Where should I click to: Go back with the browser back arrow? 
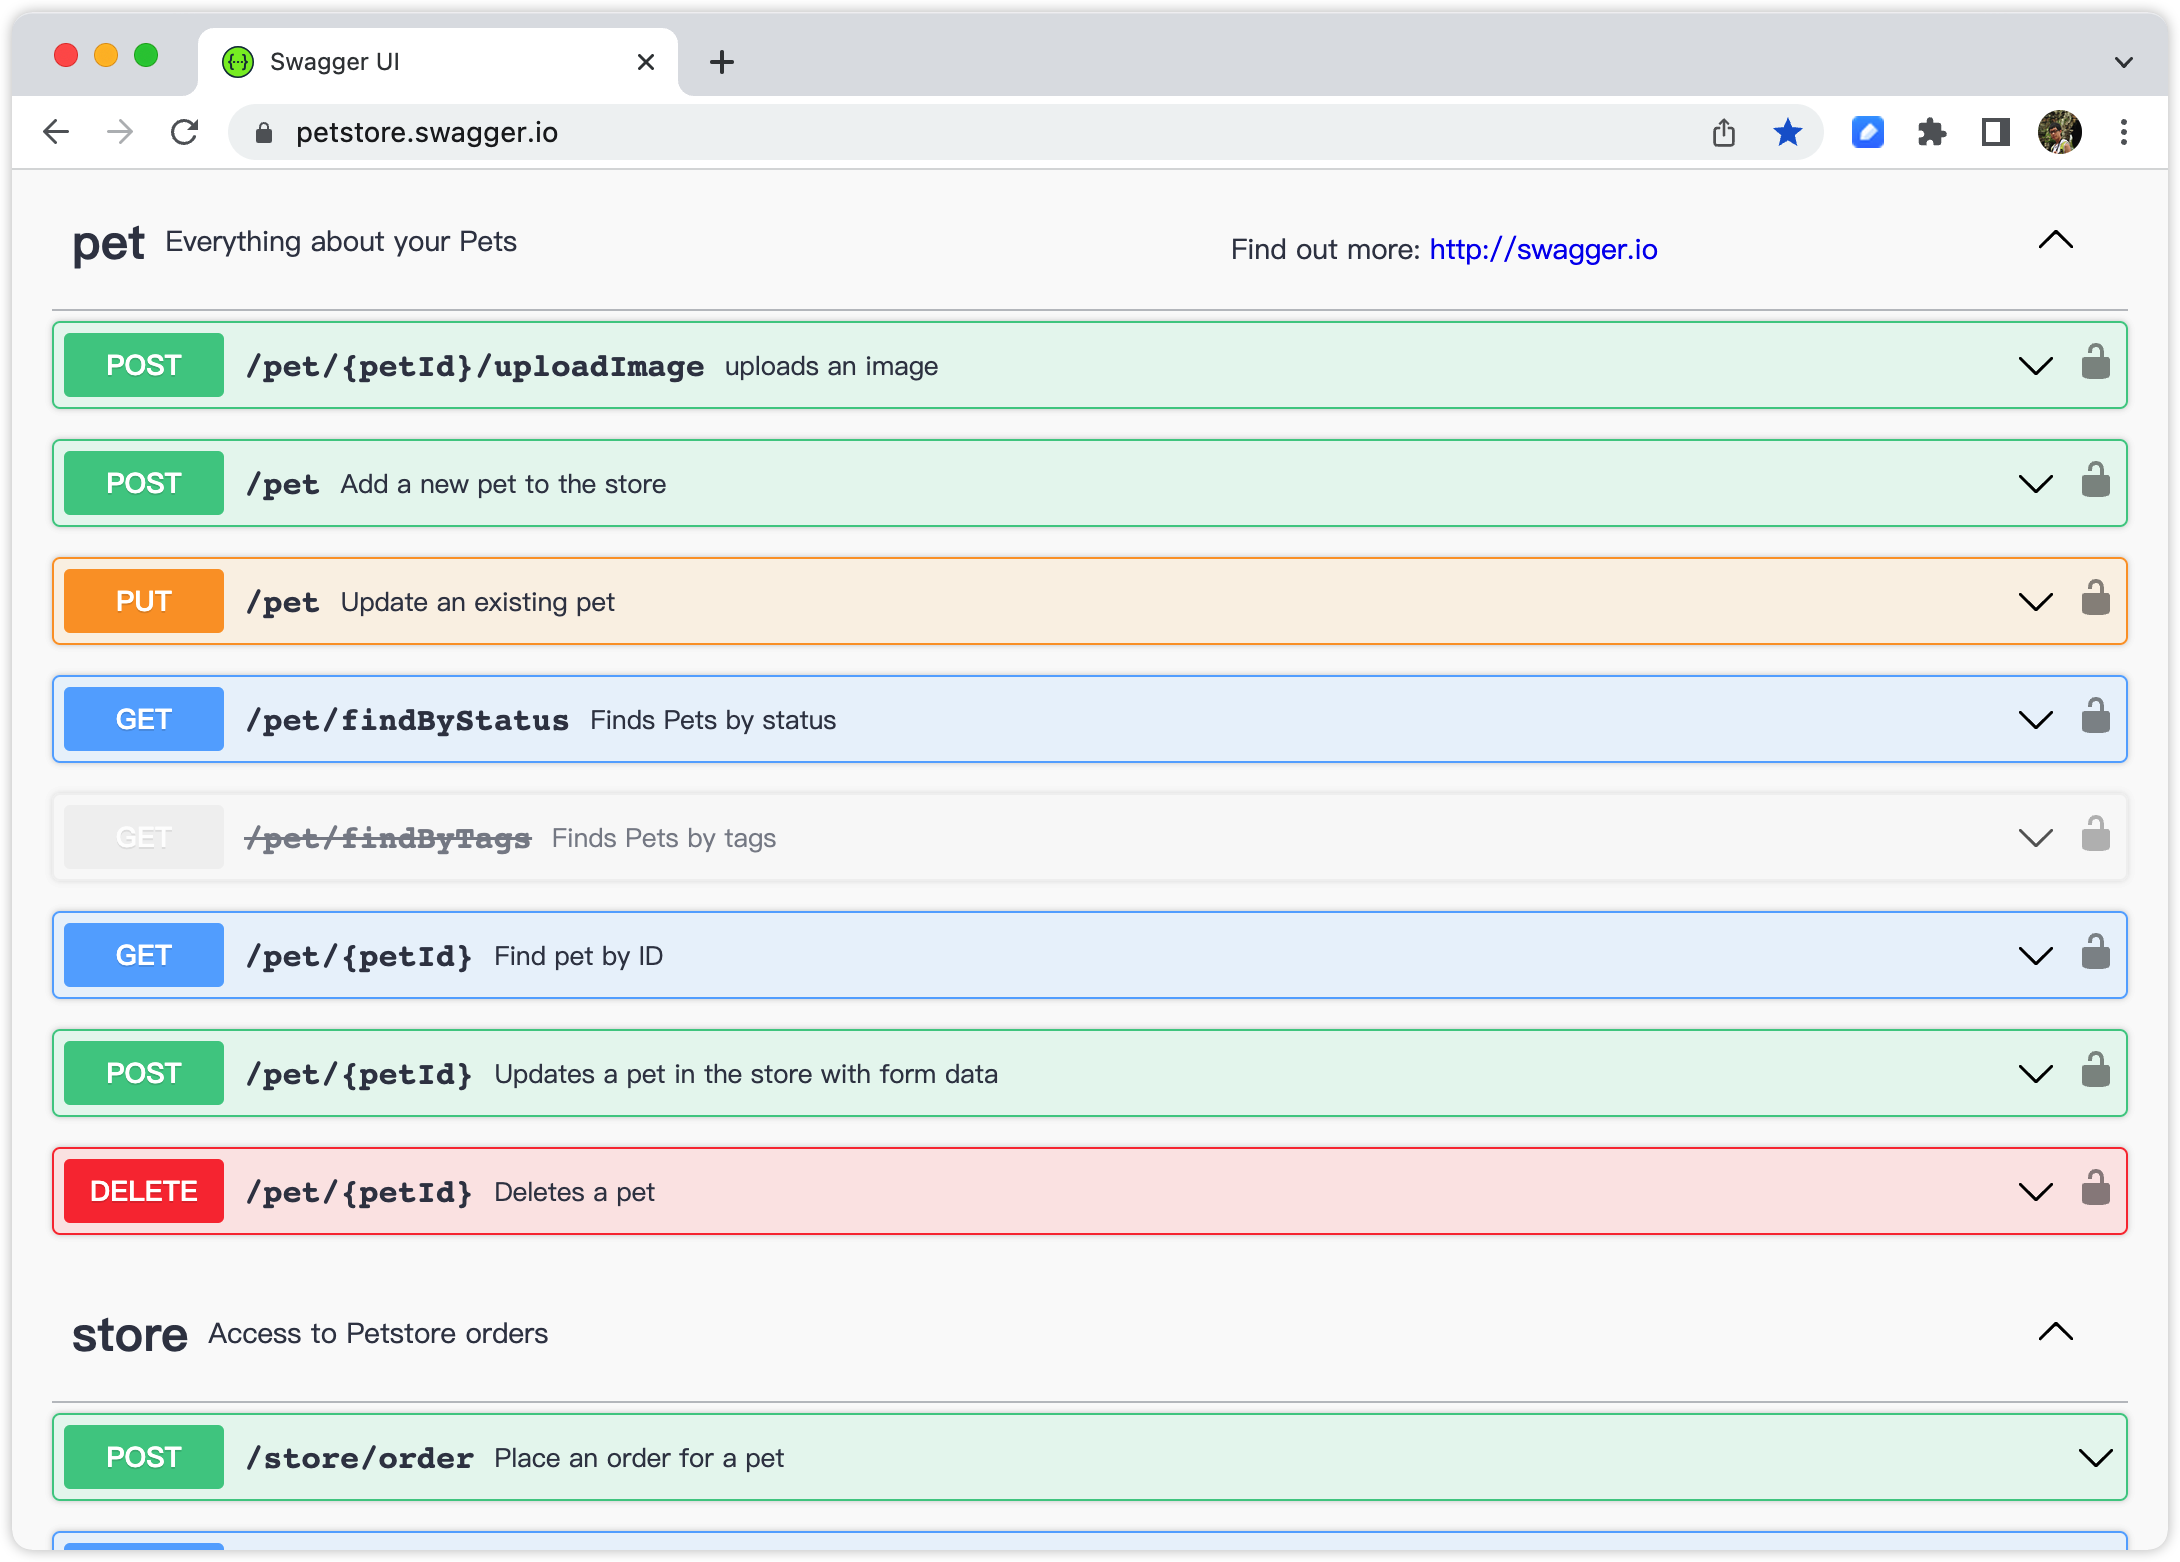pyautogui.click(x=56, y=132)
